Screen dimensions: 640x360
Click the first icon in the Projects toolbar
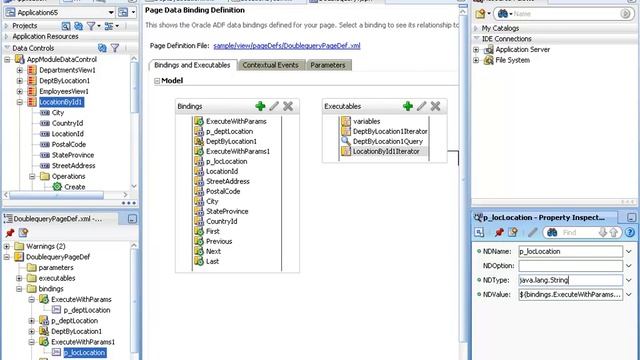66,26
